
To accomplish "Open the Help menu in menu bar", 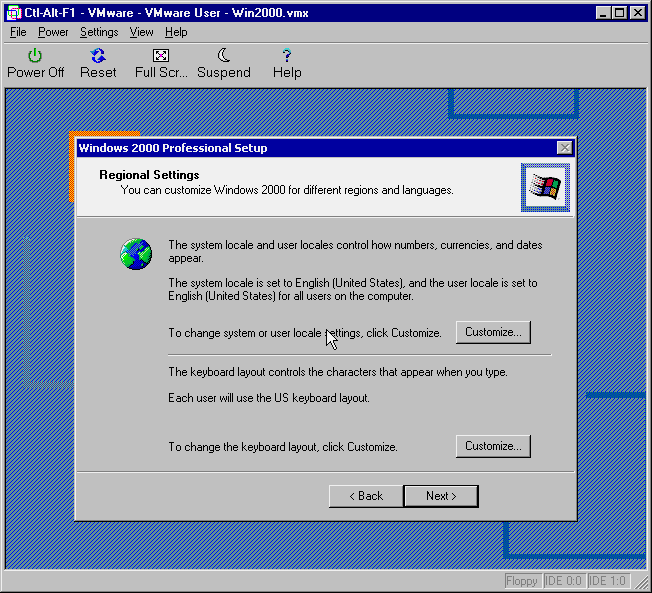I will coord(176,32).
